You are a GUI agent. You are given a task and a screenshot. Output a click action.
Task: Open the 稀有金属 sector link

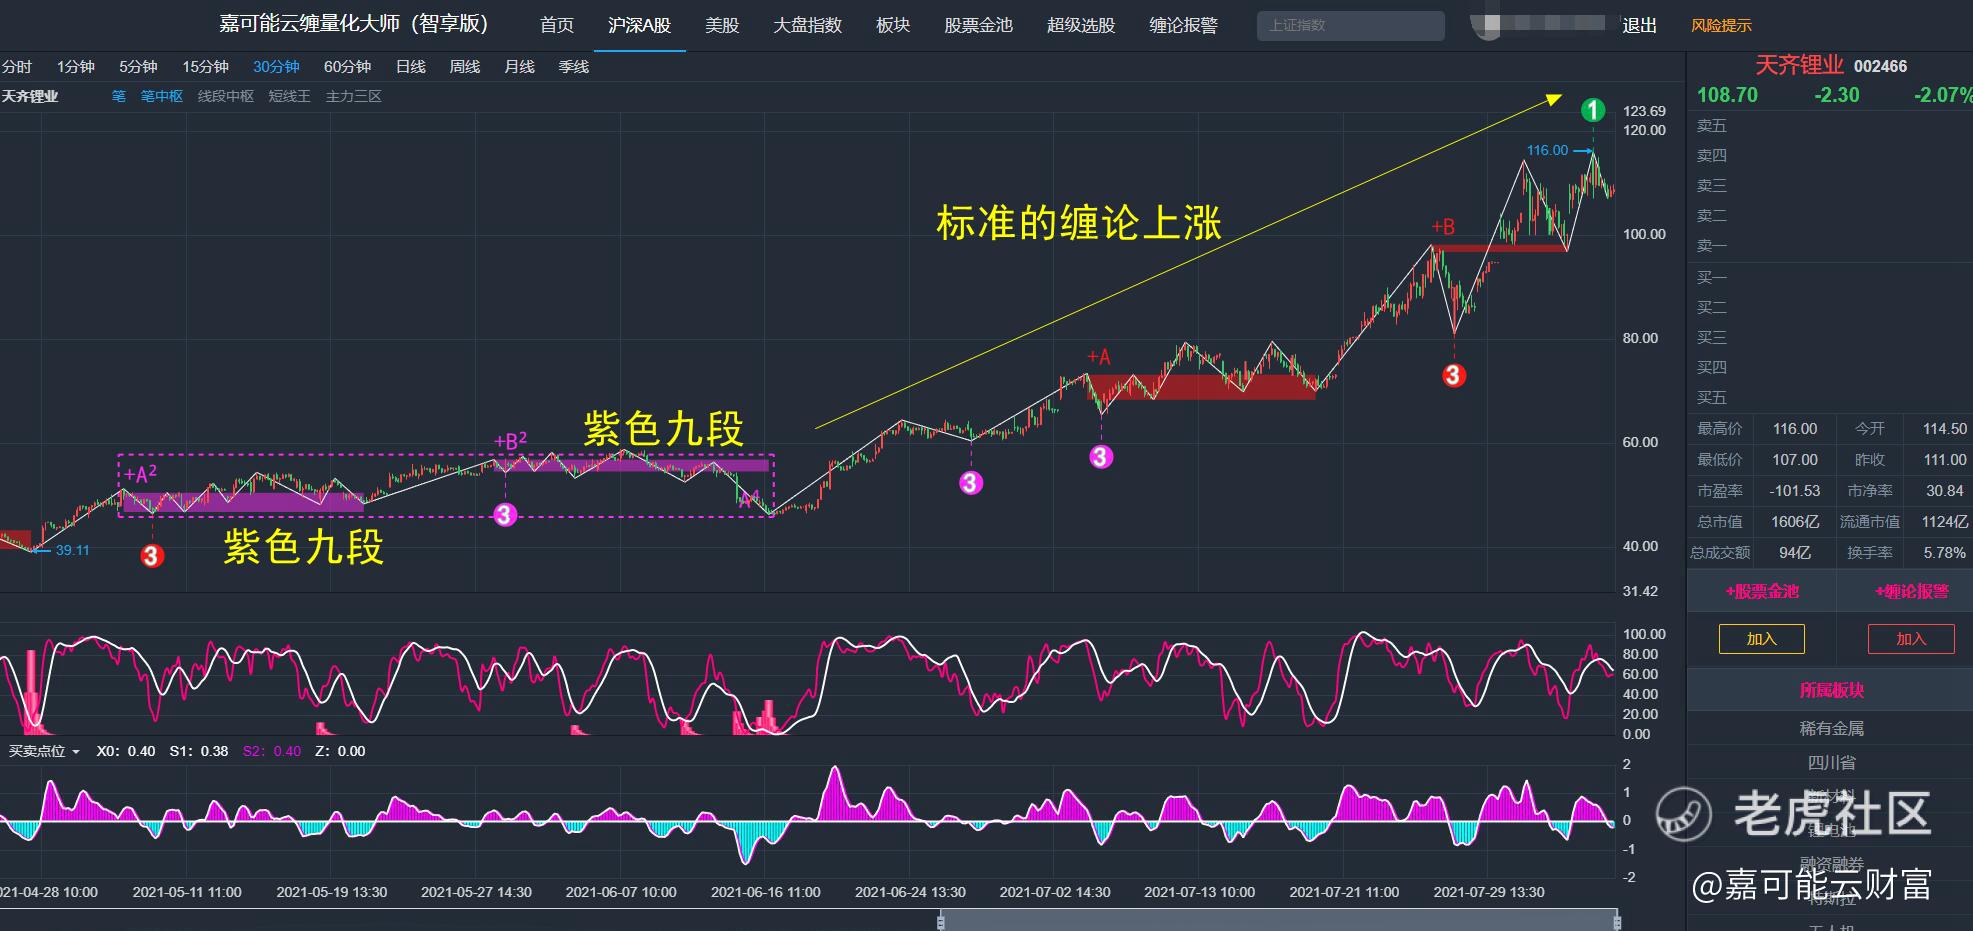pyautogui.click(x=1832, y=729)
